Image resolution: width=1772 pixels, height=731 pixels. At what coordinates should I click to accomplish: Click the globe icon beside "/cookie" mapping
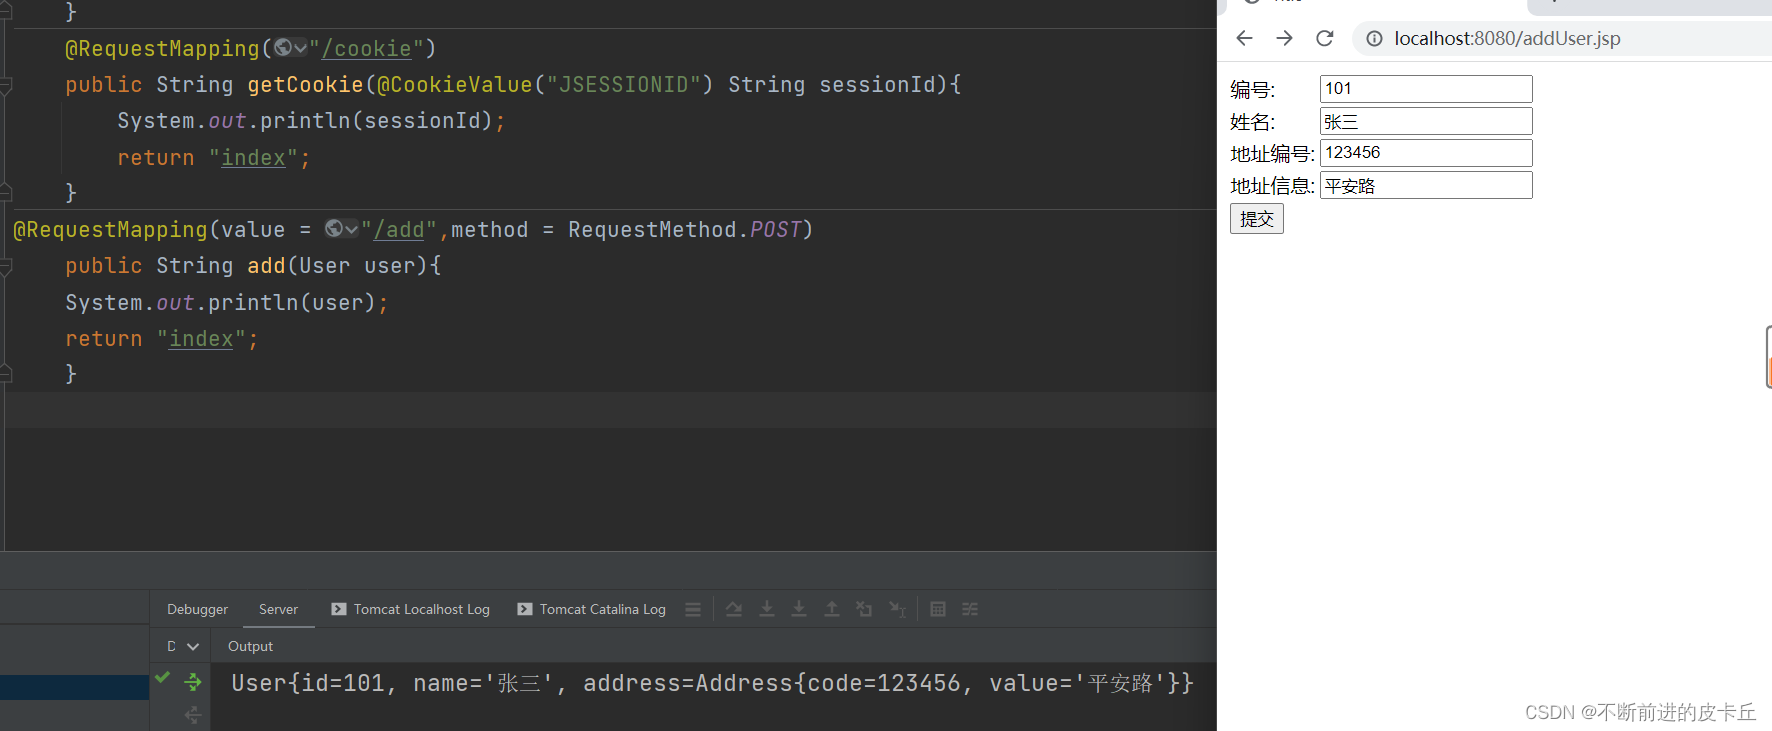(x=283, y=48)
